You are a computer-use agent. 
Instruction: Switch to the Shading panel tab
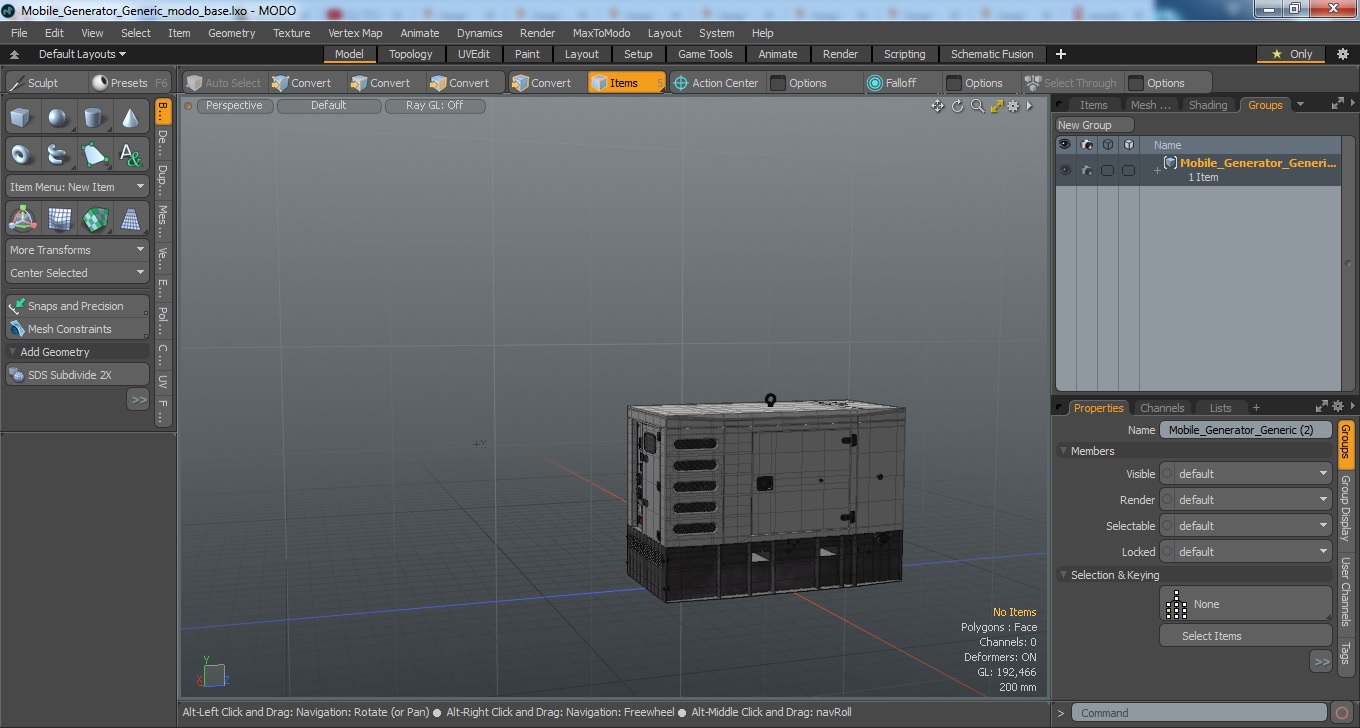(x=1207, y=105)
